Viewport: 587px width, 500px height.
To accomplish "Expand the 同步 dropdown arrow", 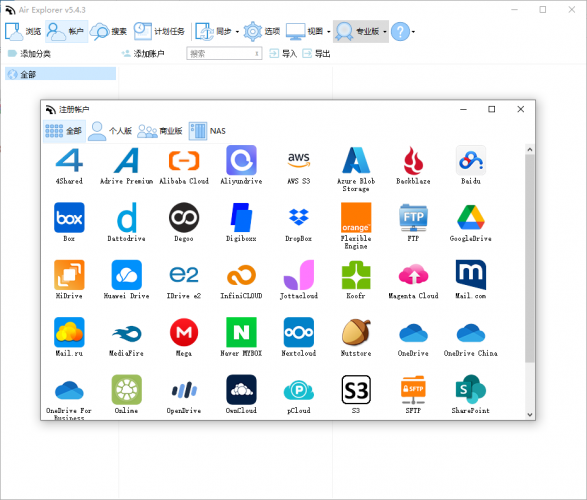I will pos(237,32).
